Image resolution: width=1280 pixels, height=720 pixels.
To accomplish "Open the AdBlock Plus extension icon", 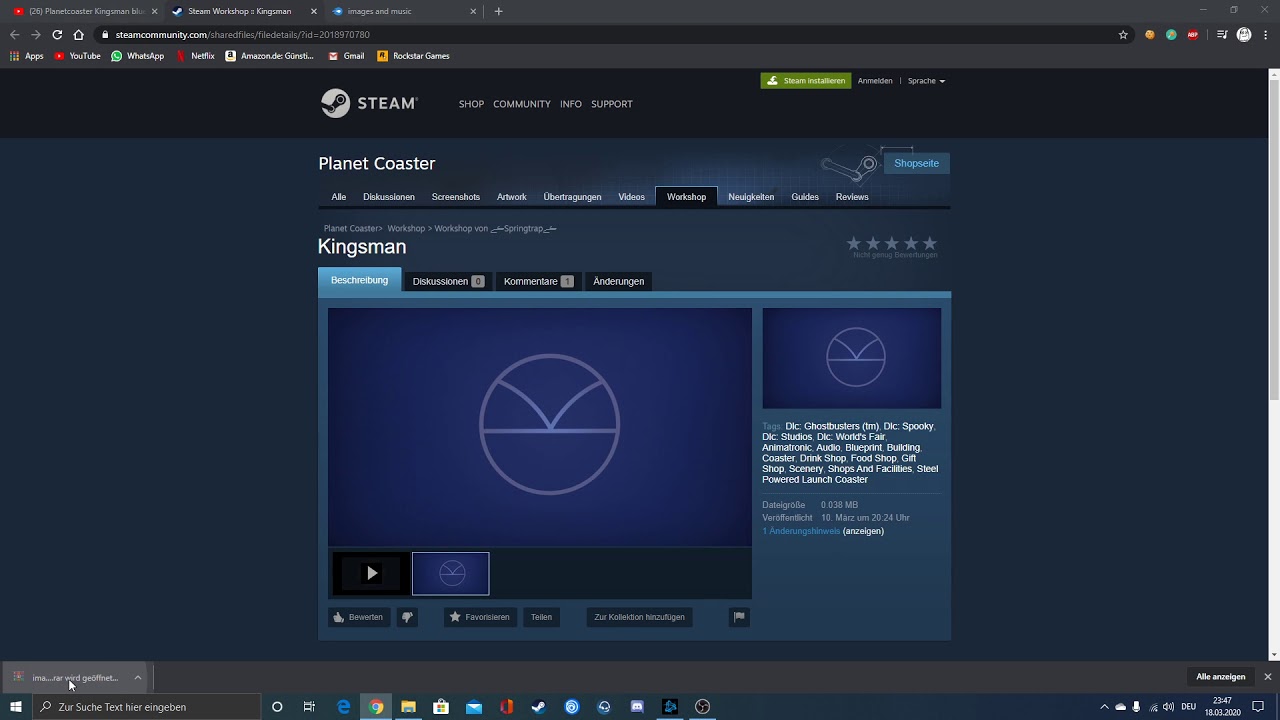I will pyautogui.click(x=1192, y=35).
